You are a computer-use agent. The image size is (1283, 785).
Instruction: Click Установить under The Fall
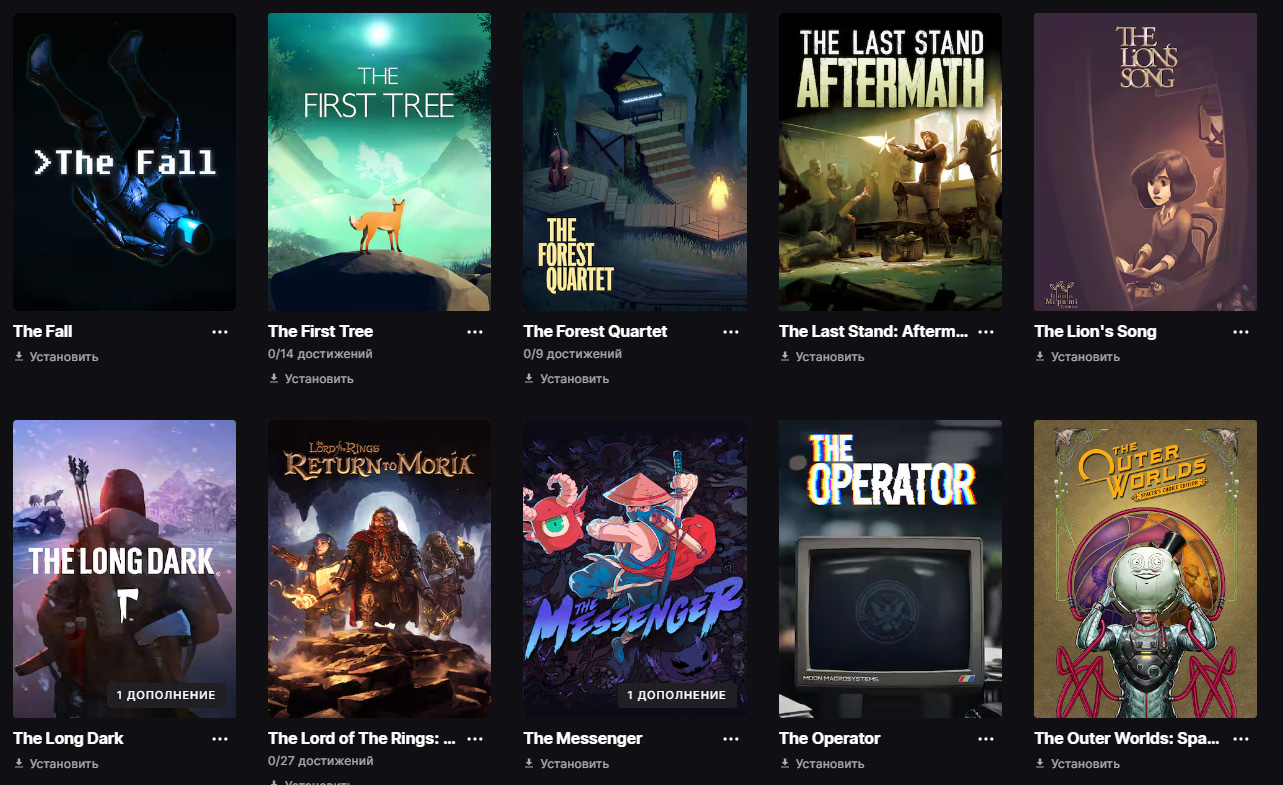point(56,357)
